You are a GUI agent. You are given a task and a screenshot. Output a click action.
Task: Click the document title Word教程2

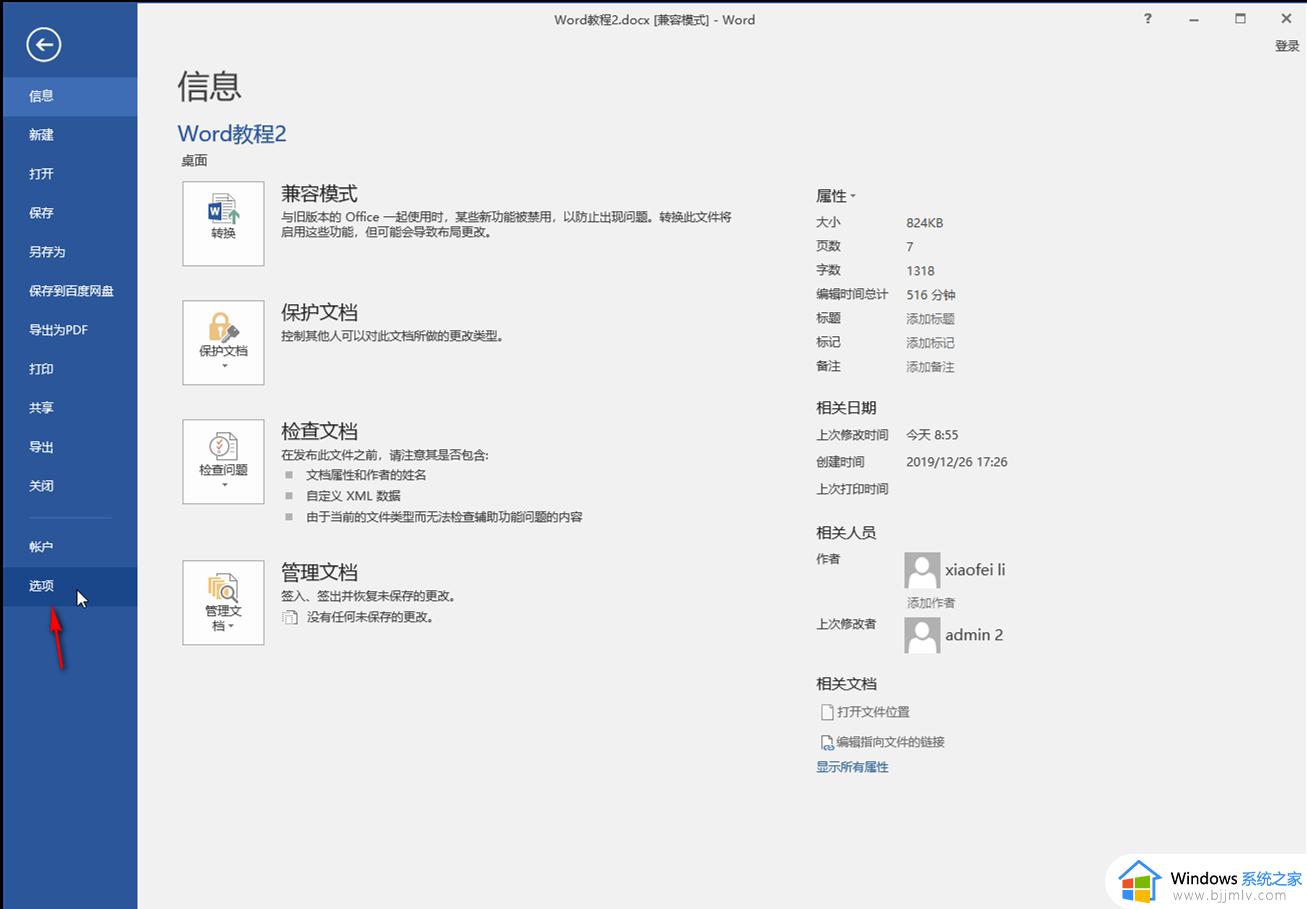click(x=232, y=133)
